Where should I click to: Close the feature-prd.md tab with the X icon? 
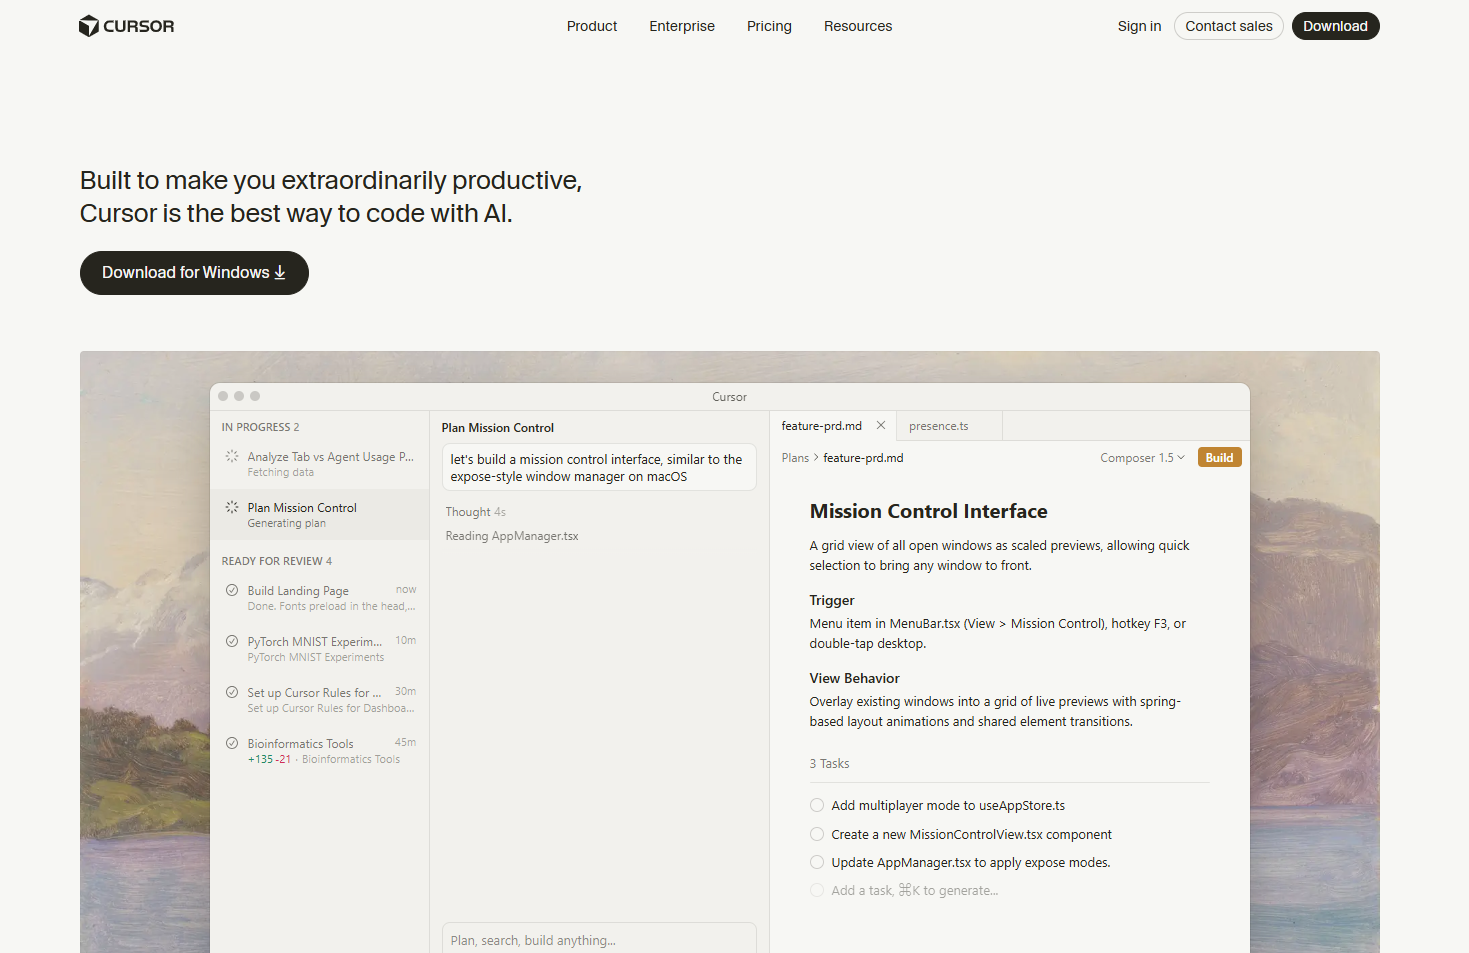click(x=881, y=425)
